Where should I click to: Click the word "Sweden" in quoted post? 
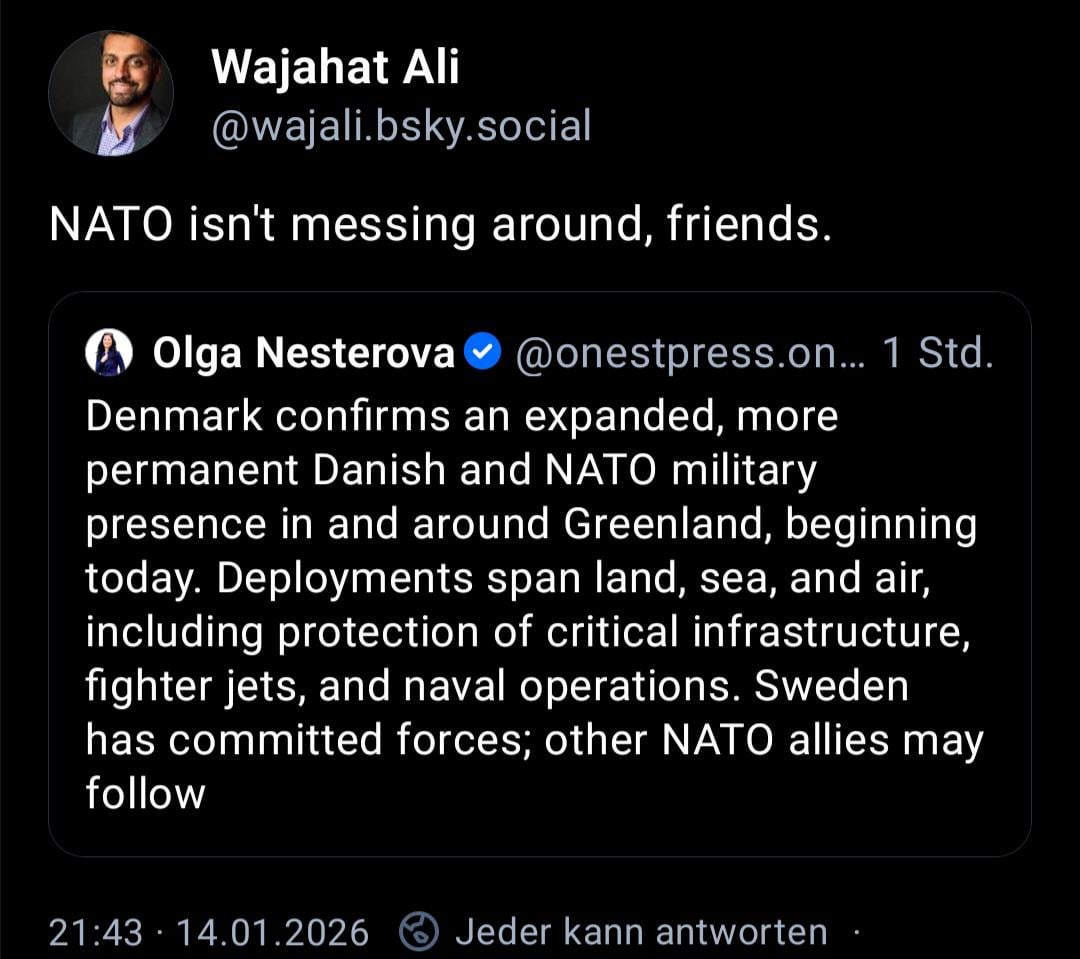(831, 686)
